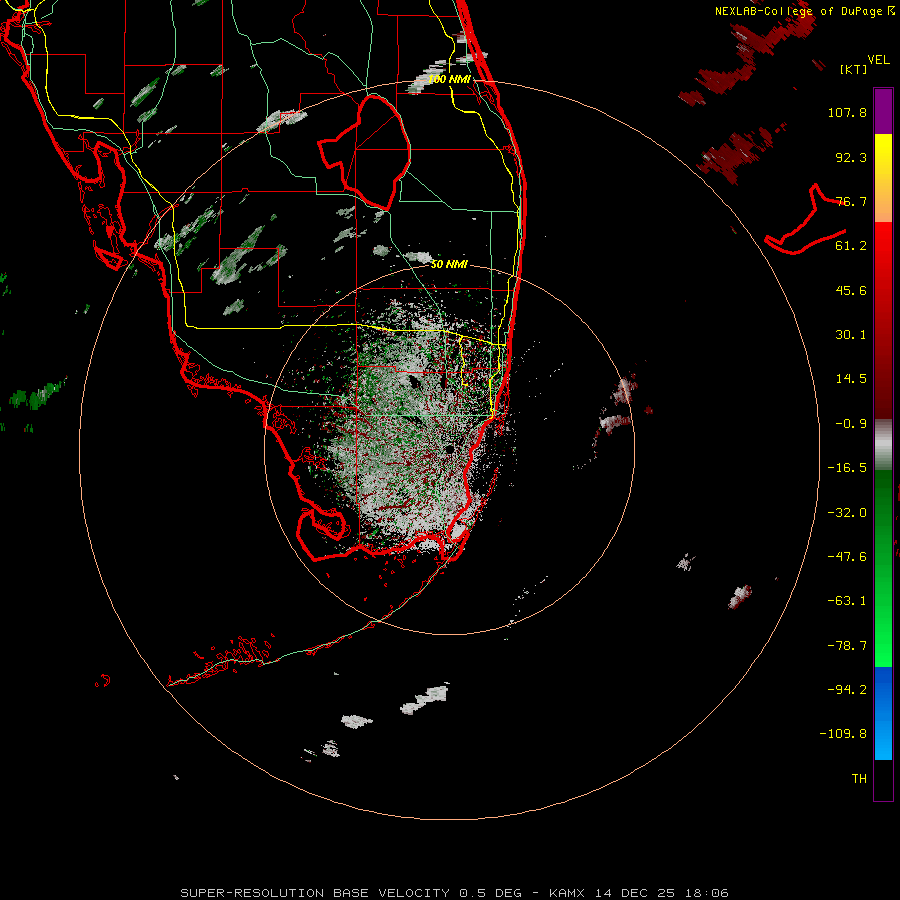Click the -94.2 velocity scale label

tap(847, 689)
